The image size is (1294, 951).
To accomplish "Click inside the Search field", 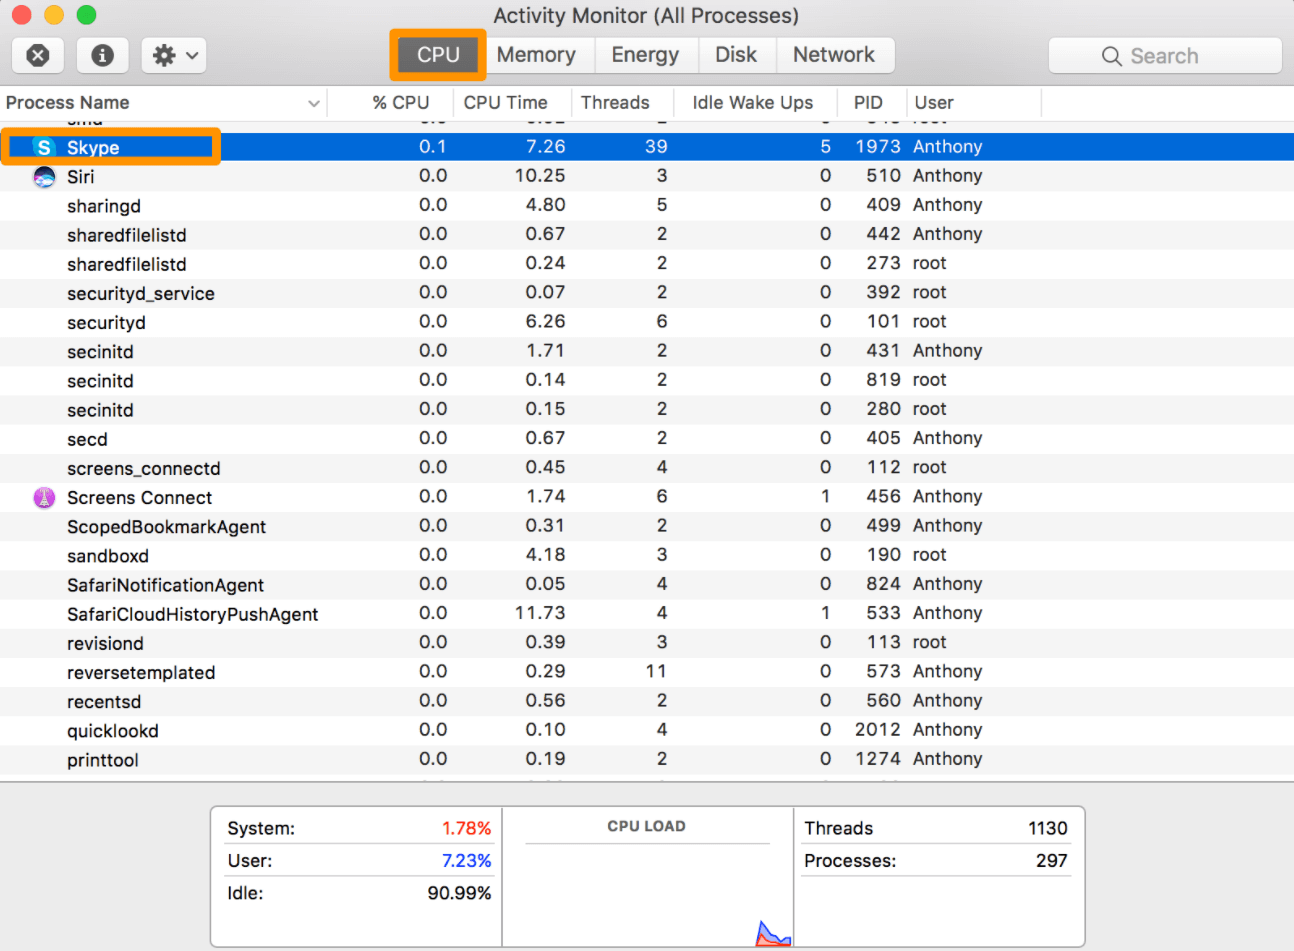I will (x=1180, y=55).
